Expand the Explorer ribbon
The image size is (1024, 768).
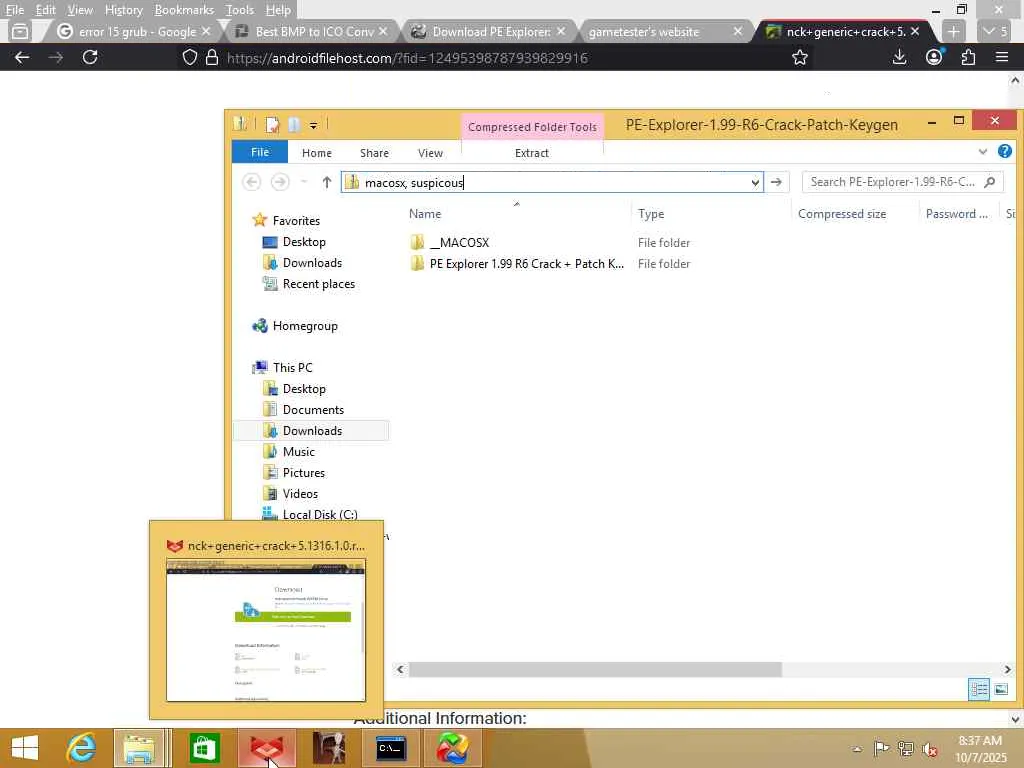[x=982, y=152]
